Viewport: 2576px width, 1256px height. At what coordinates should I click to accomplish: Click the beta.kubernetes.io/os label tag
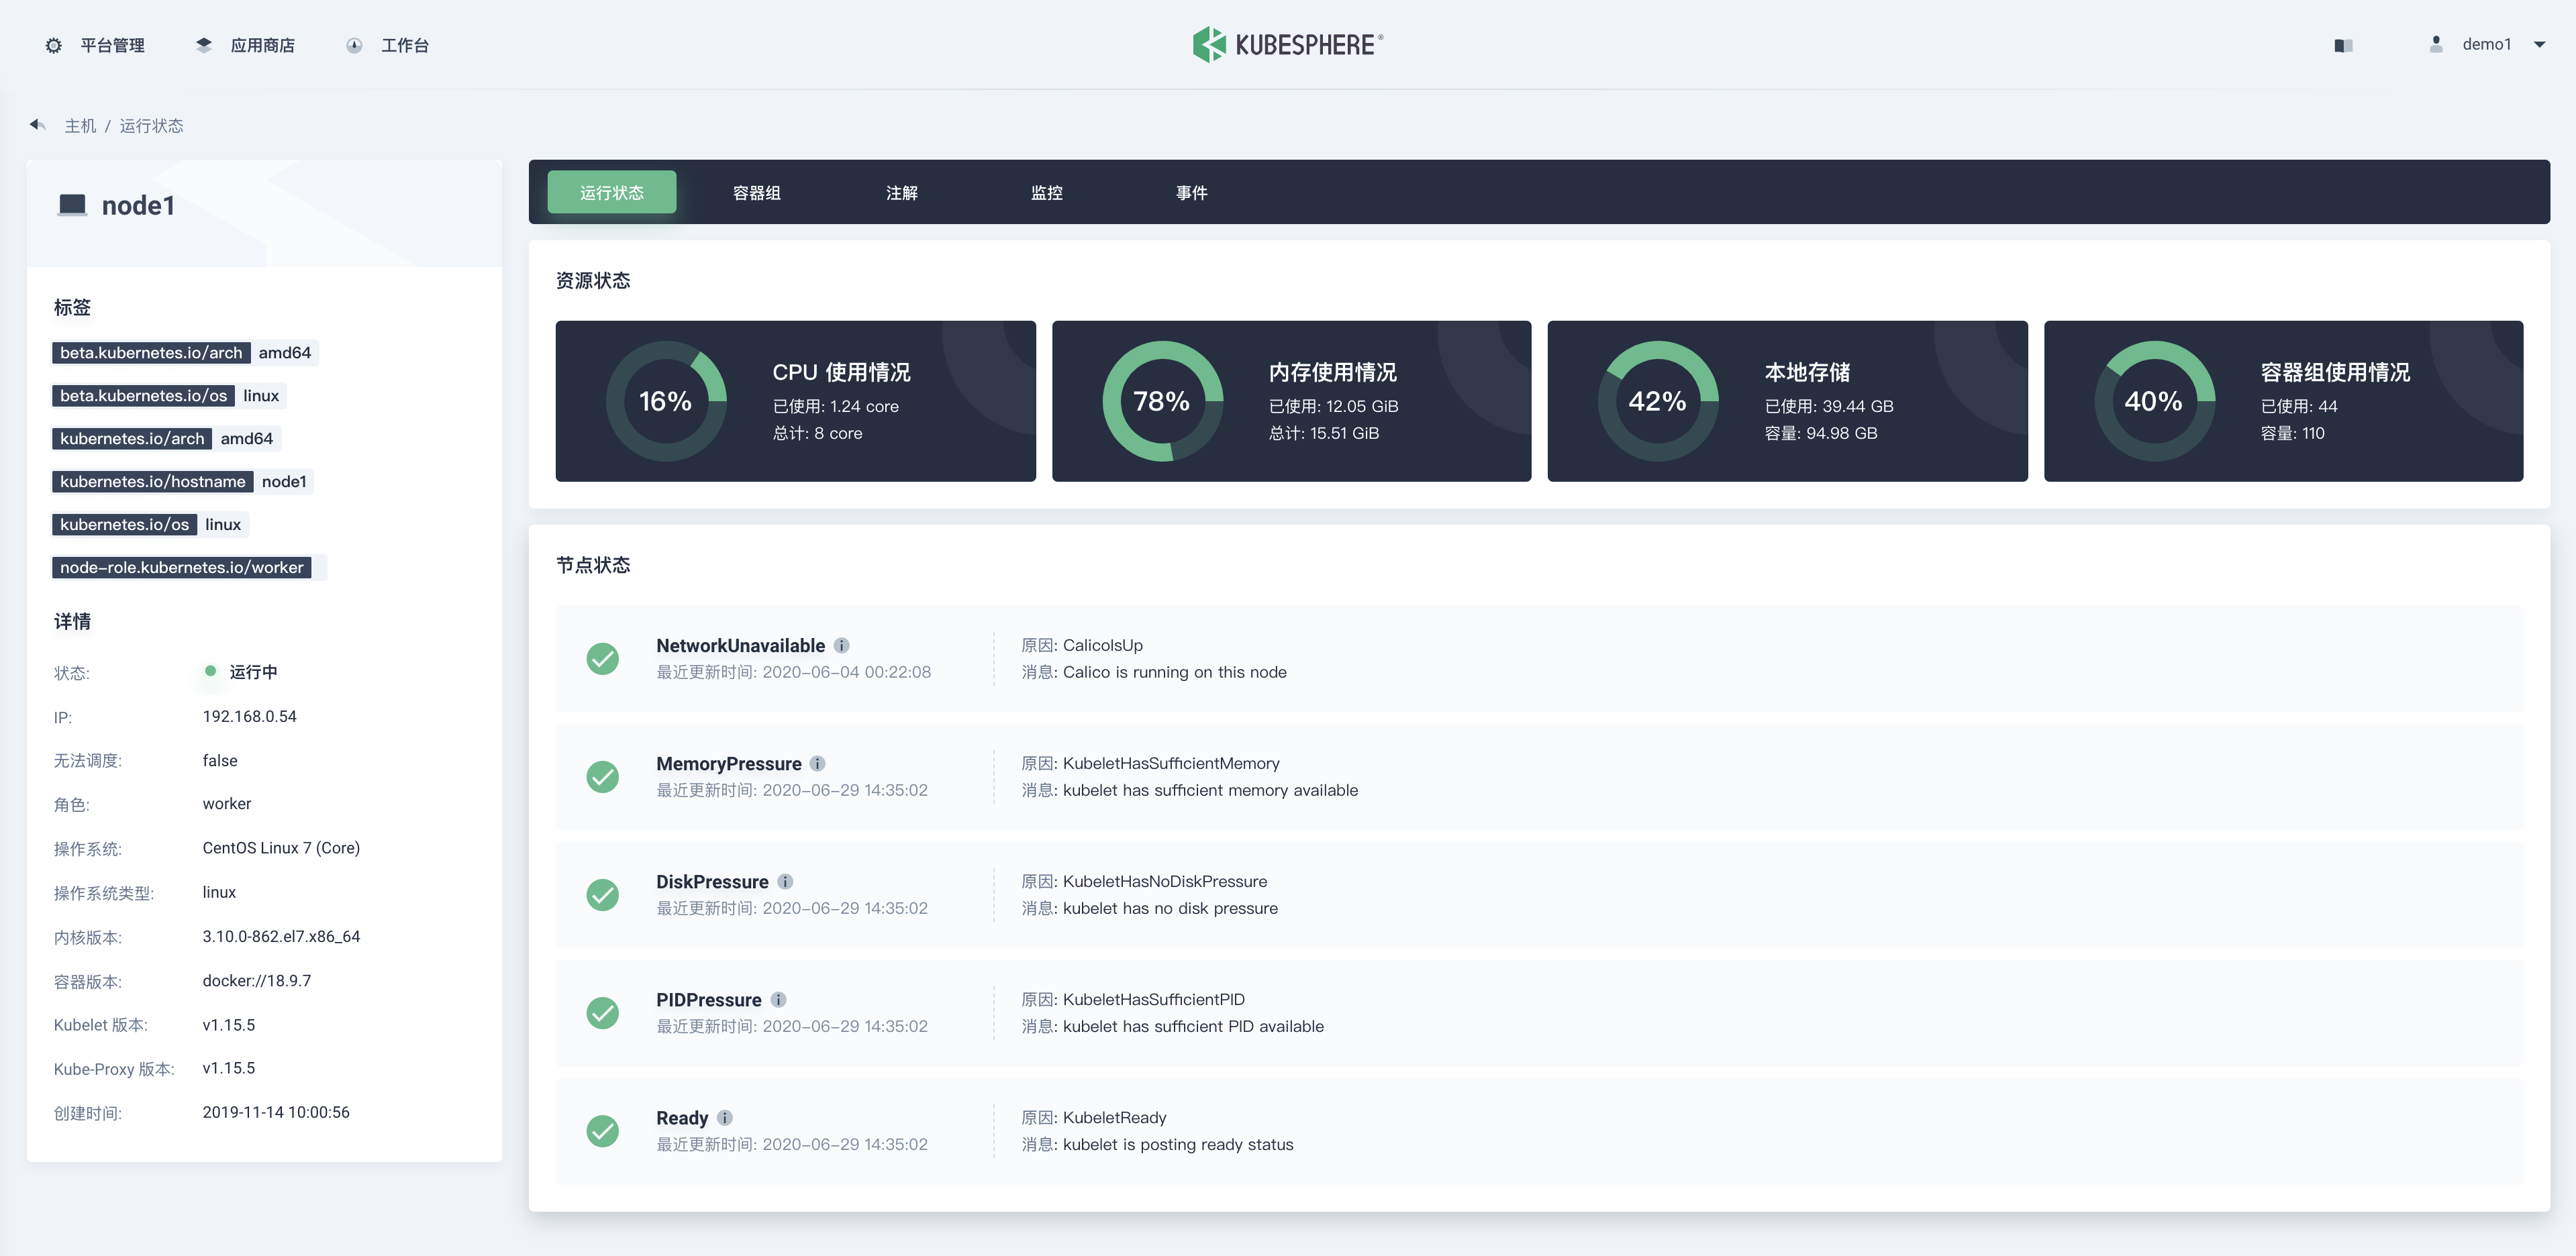point(169,395)
